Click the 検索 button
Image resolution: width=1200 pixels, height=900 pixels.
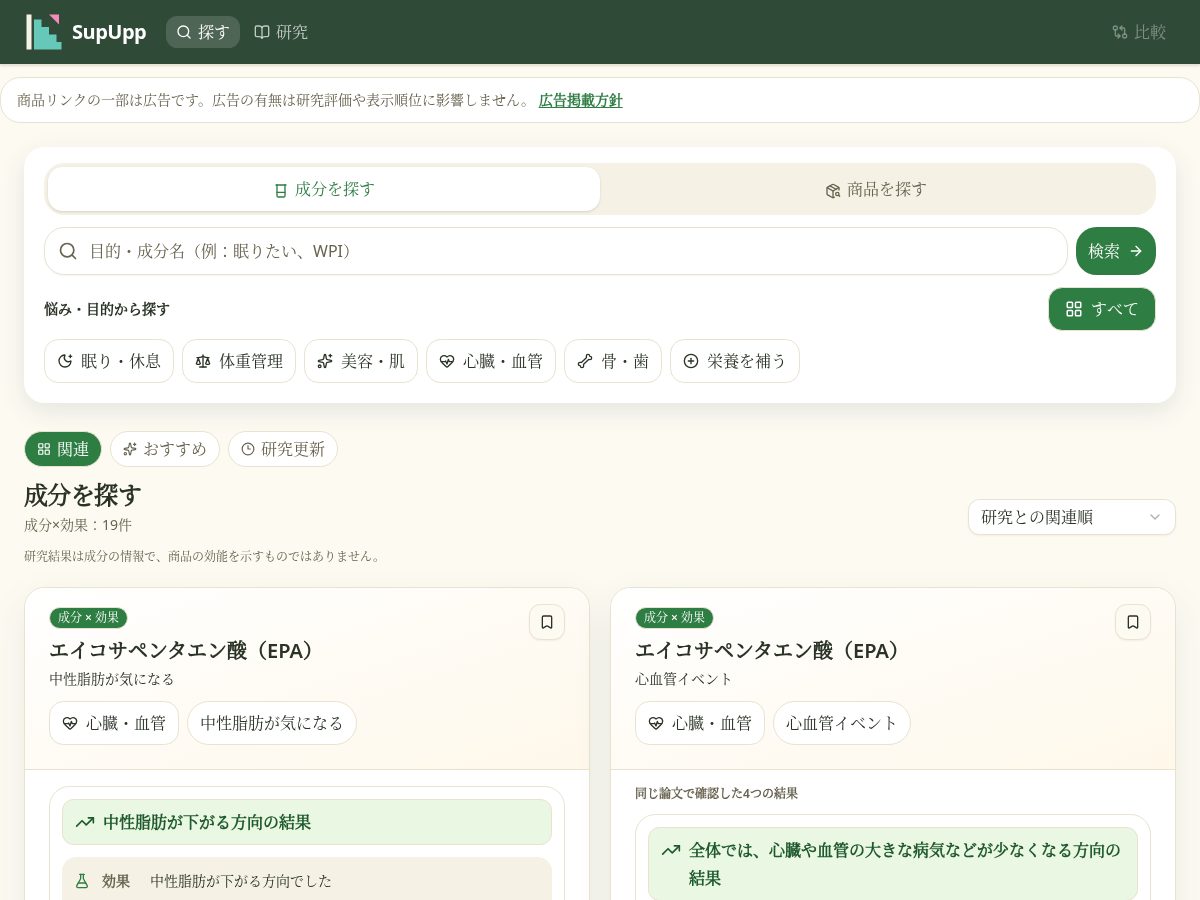tap(1116, 251)
